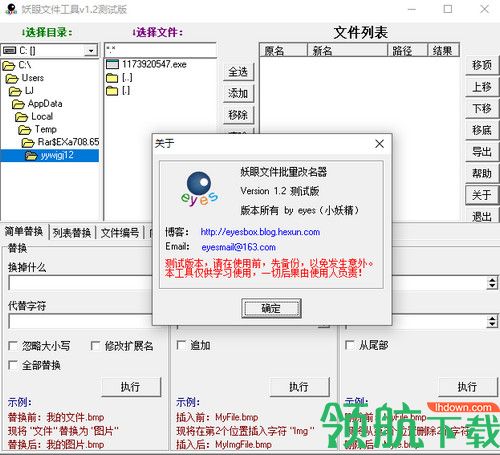Switch to the 简单替换 tab
Image resolution: width=500 pixels, height=455 pixels.
(x=24, y=231)
